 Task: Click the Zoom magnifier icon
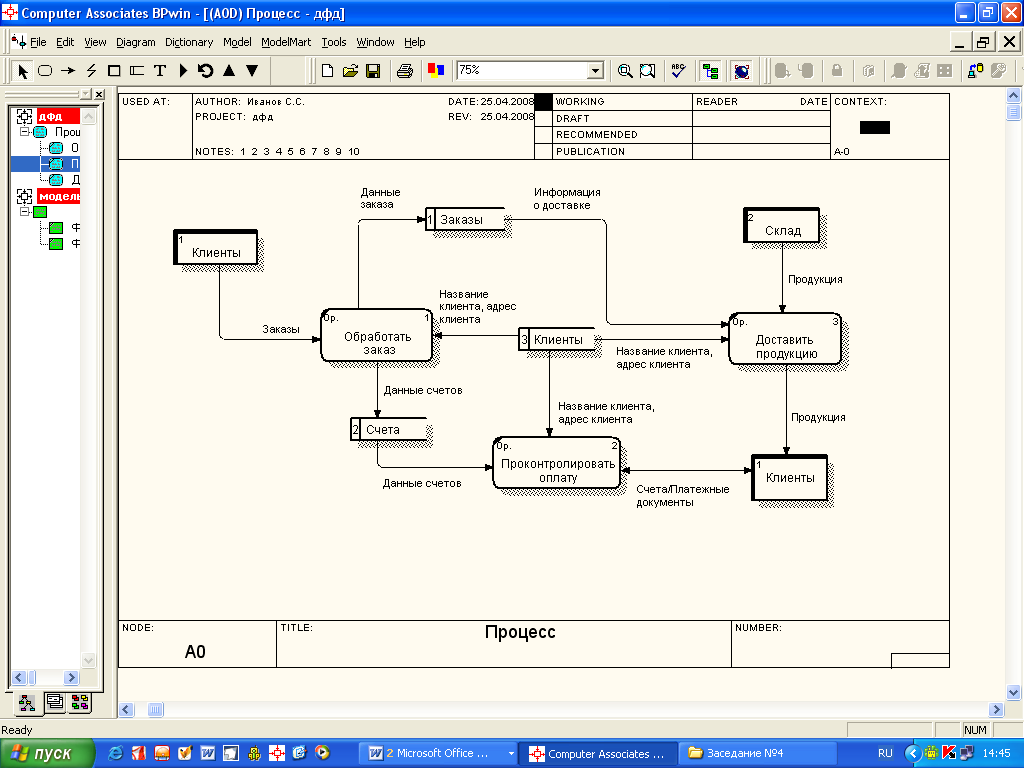(625, 71)
